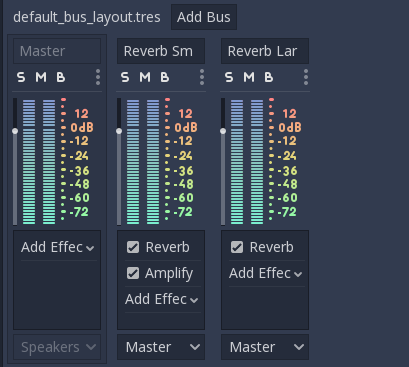This screenshot has height=367, width=409.
Task: Click the default_bus_layout.tres file label
Action: pos(87,17)
